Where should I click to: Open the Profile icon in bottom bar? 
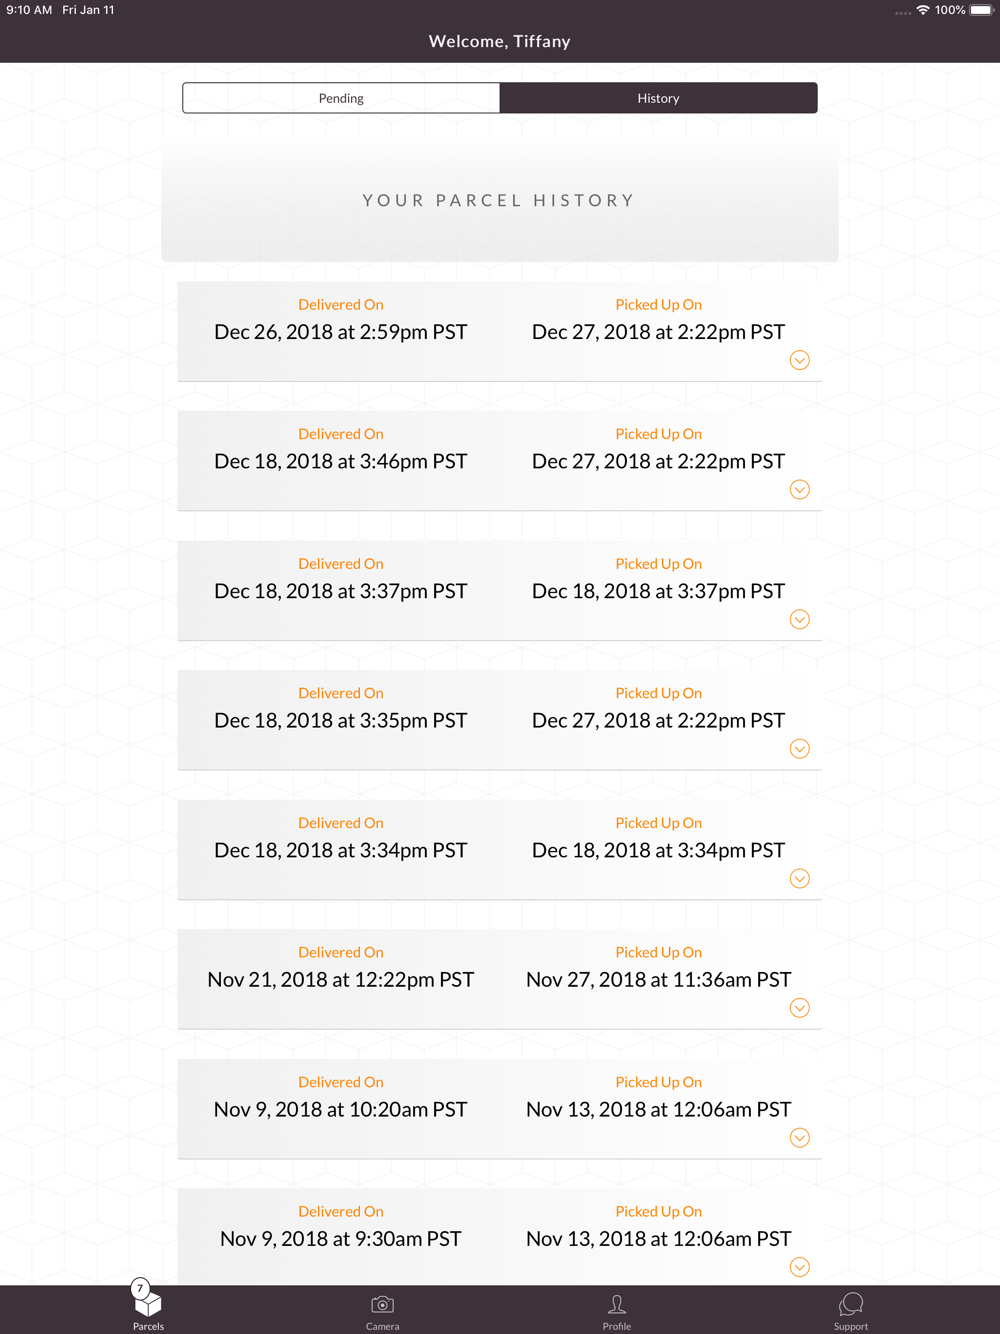pos(617,1304)
